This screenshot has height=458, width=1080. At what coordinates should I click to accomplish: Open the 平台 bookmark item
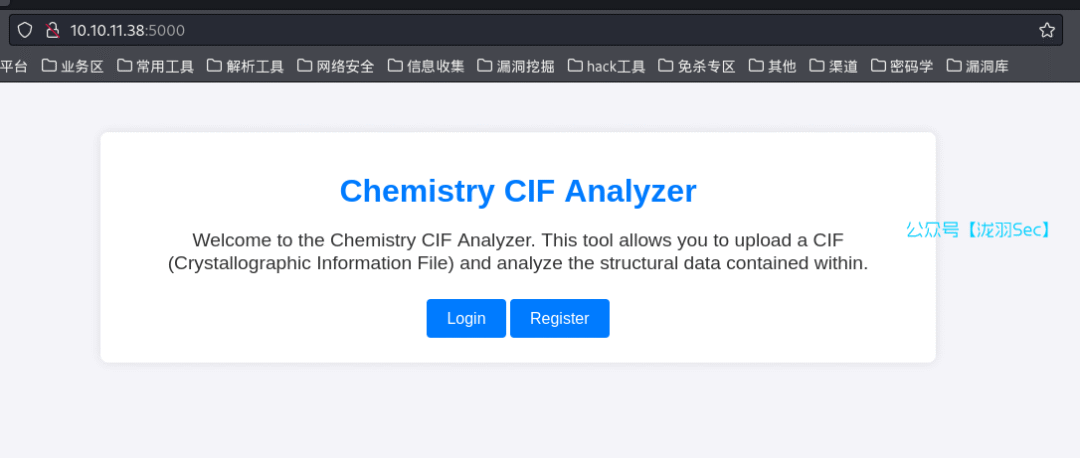pyautogui.click(x=14, y=66)
